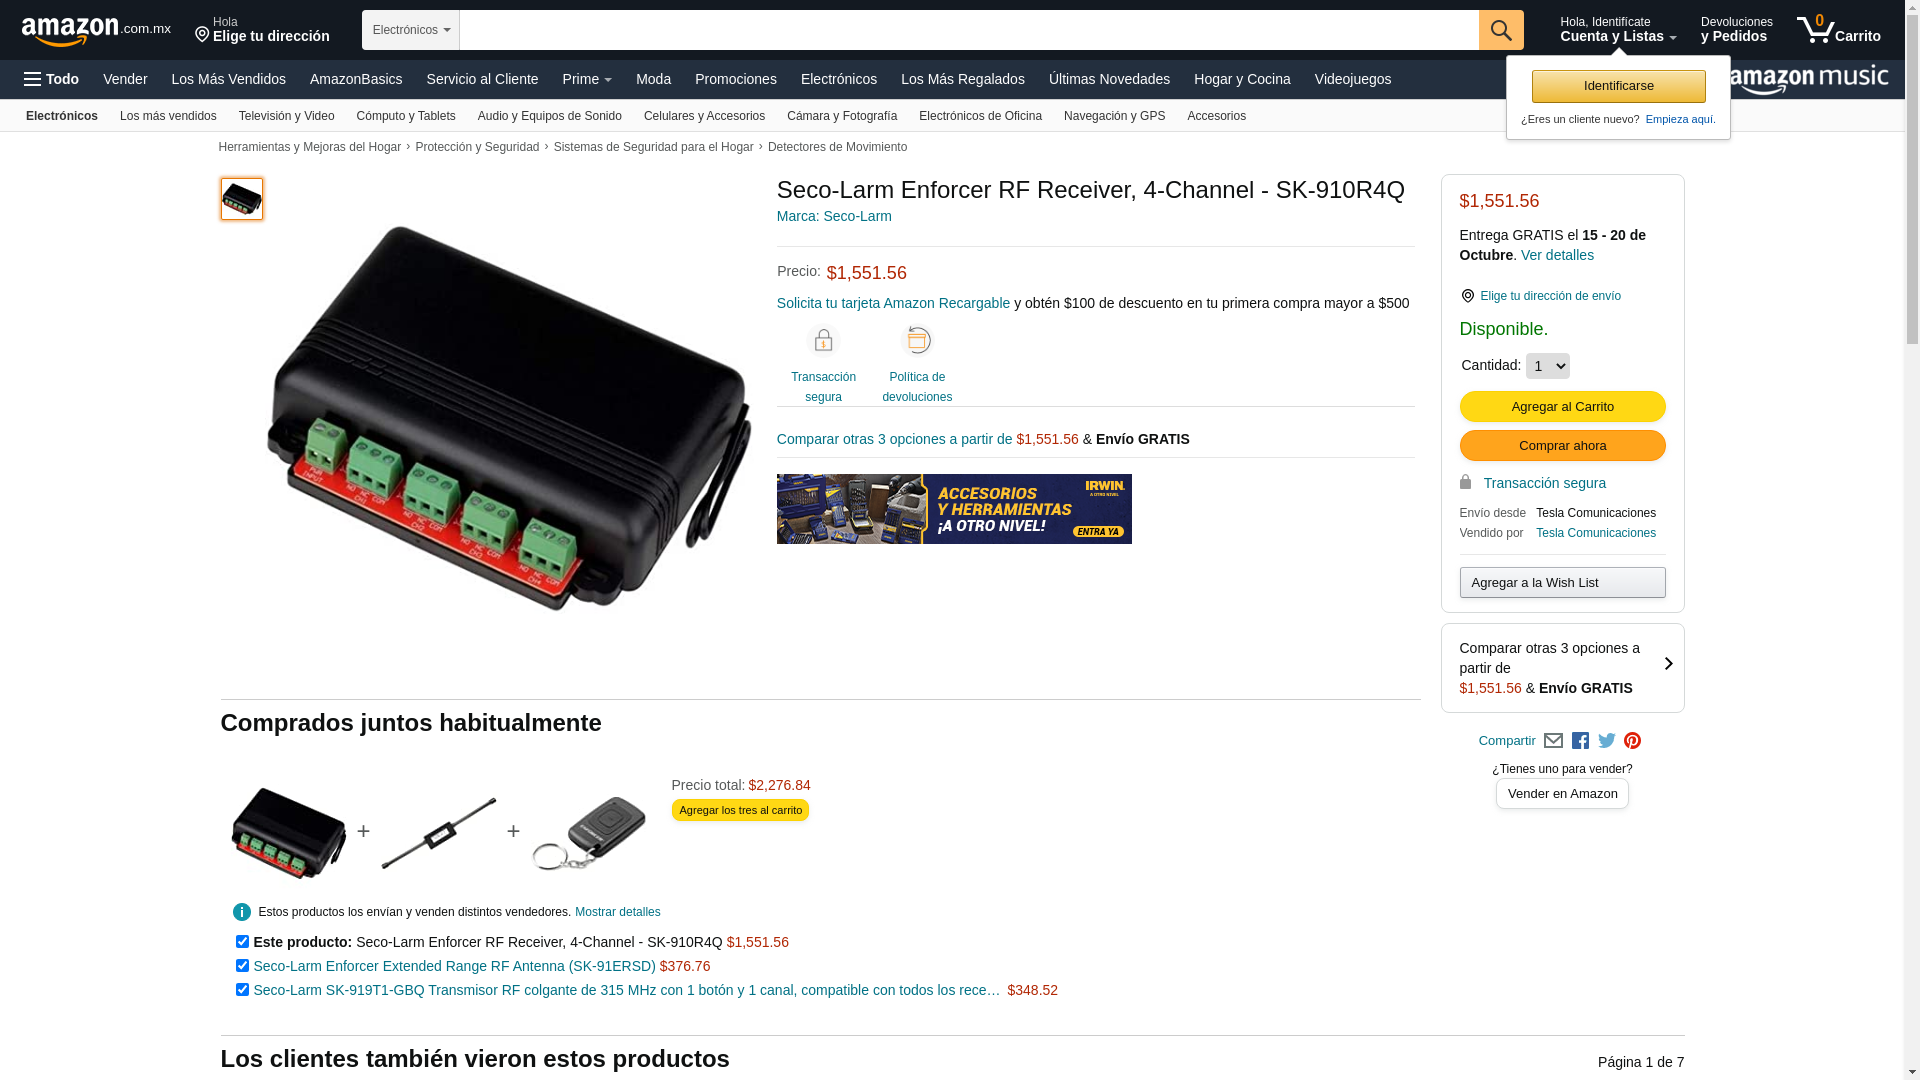Click inside the search text field

968,30
